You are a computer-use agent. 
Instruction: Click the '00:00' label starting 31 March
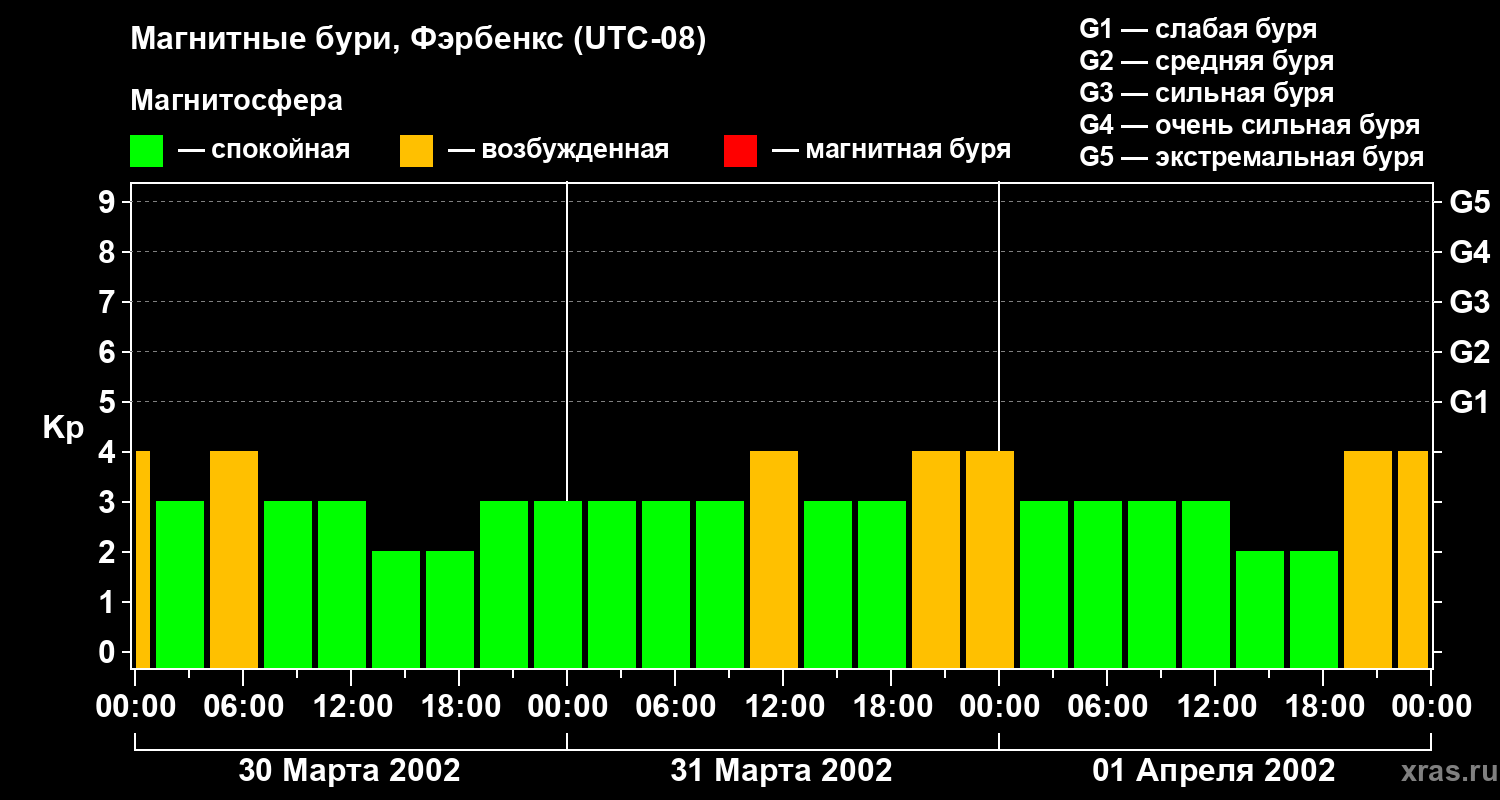pyautogui.click(x=567, y=707)
